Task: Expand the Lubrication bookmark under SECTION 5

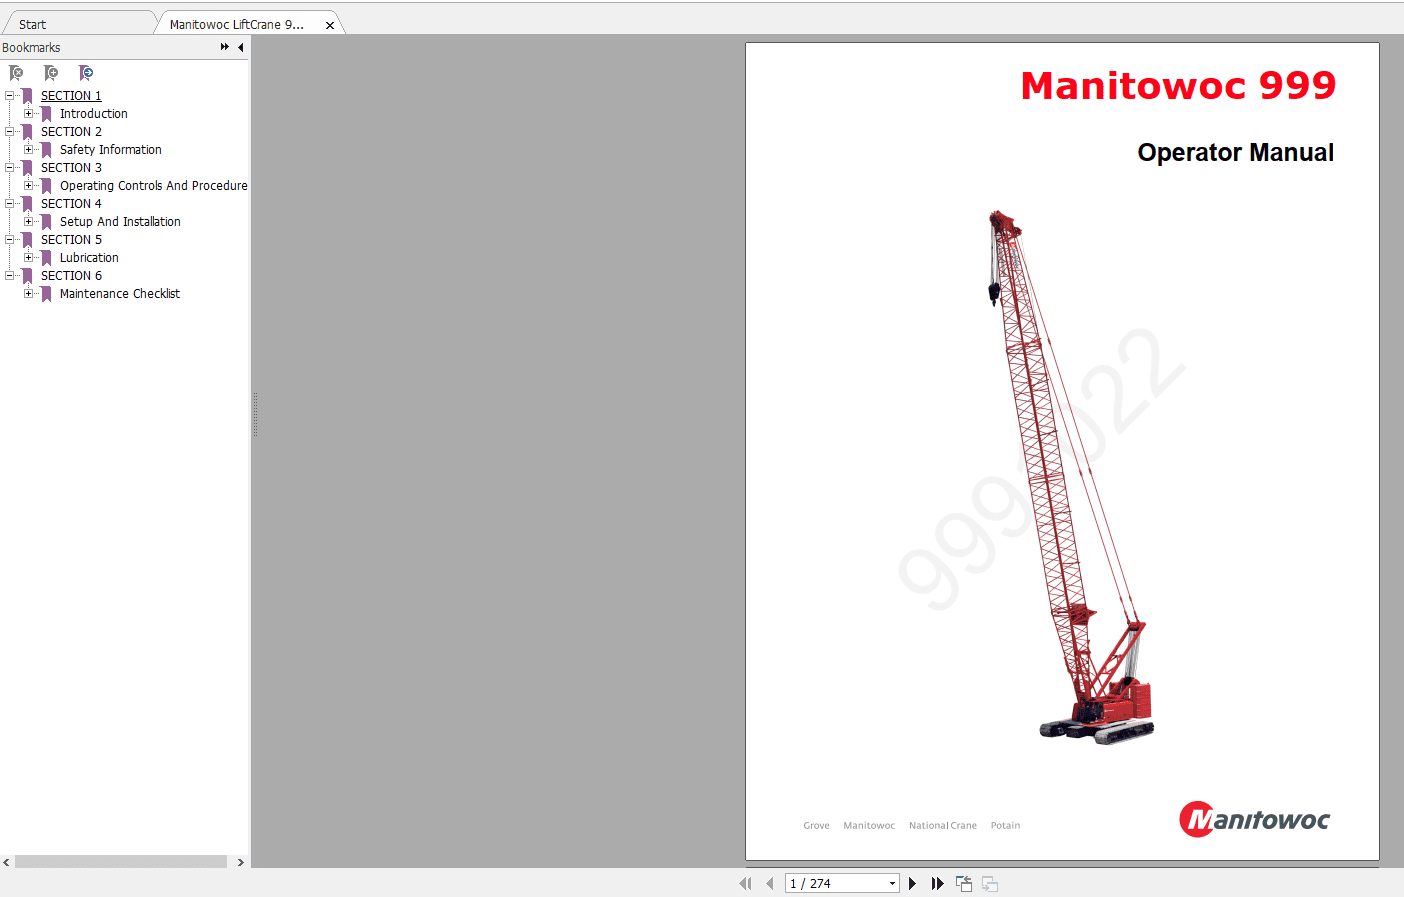Action: (30, 257)
